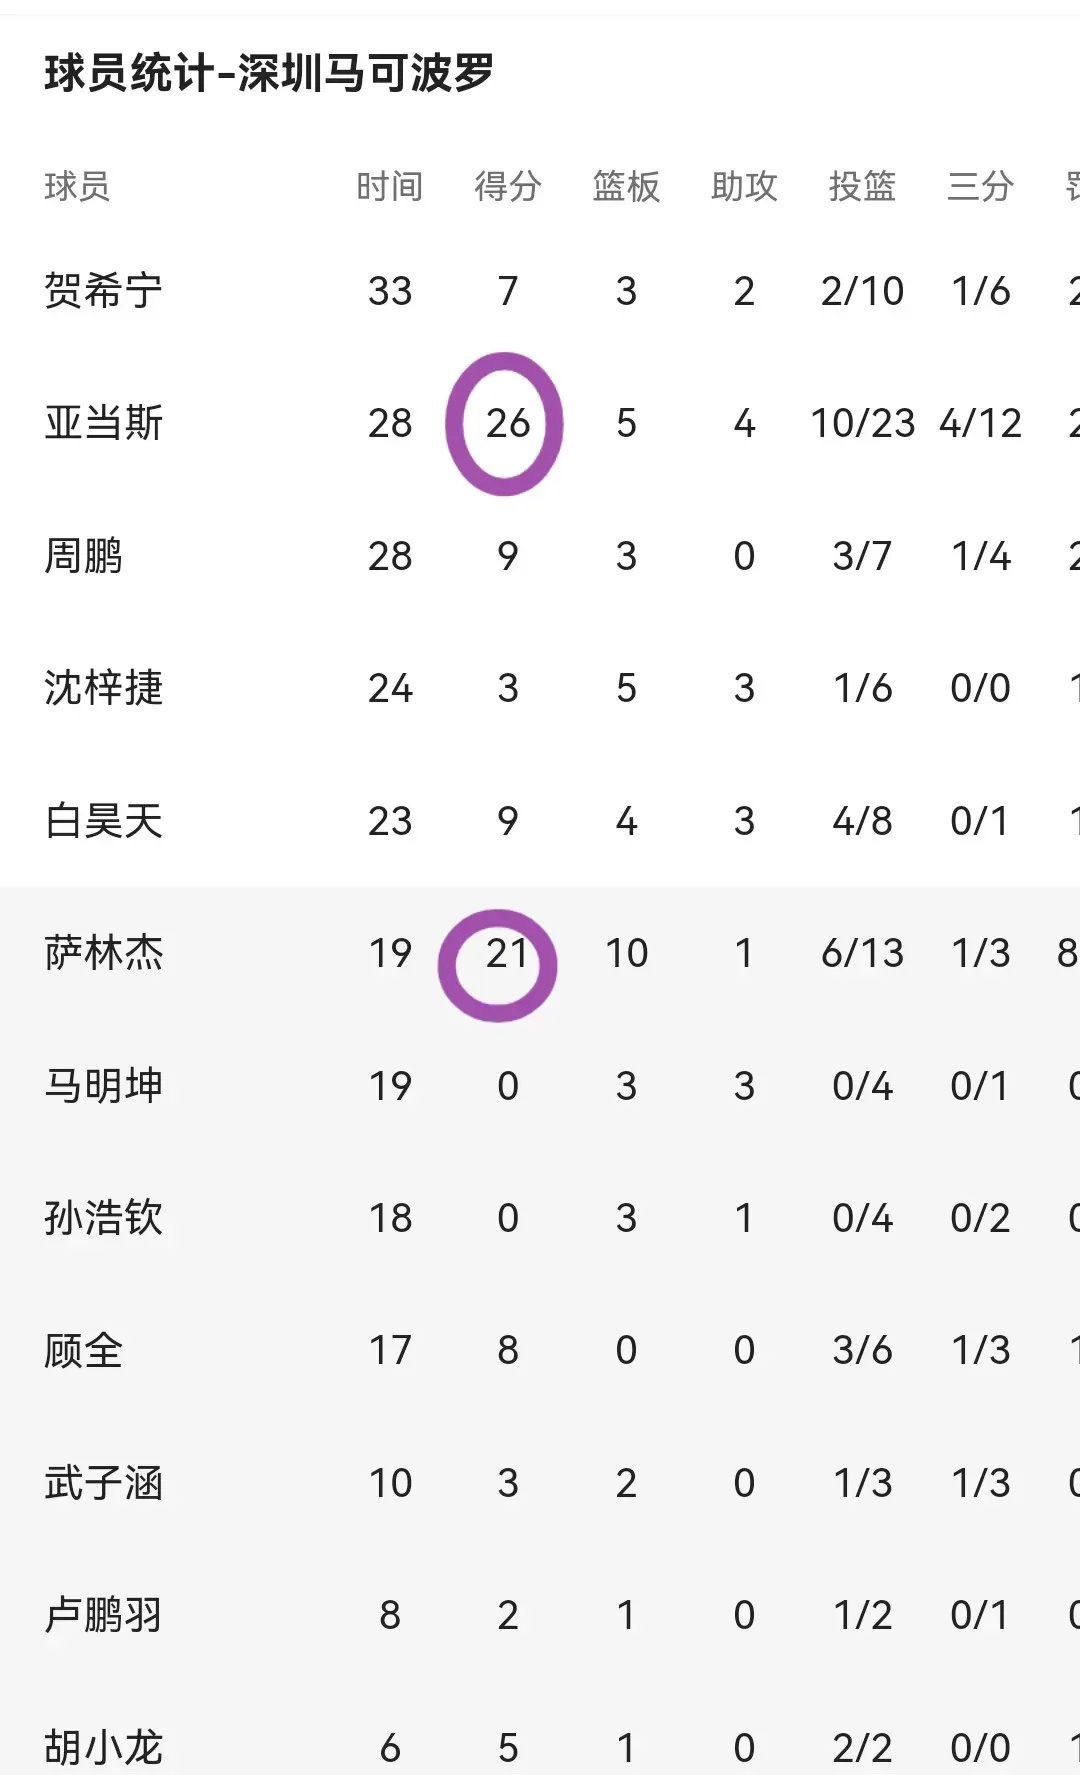Open player 顾全's name
Viewport: 1080px width, 1775px height.
83,1351
